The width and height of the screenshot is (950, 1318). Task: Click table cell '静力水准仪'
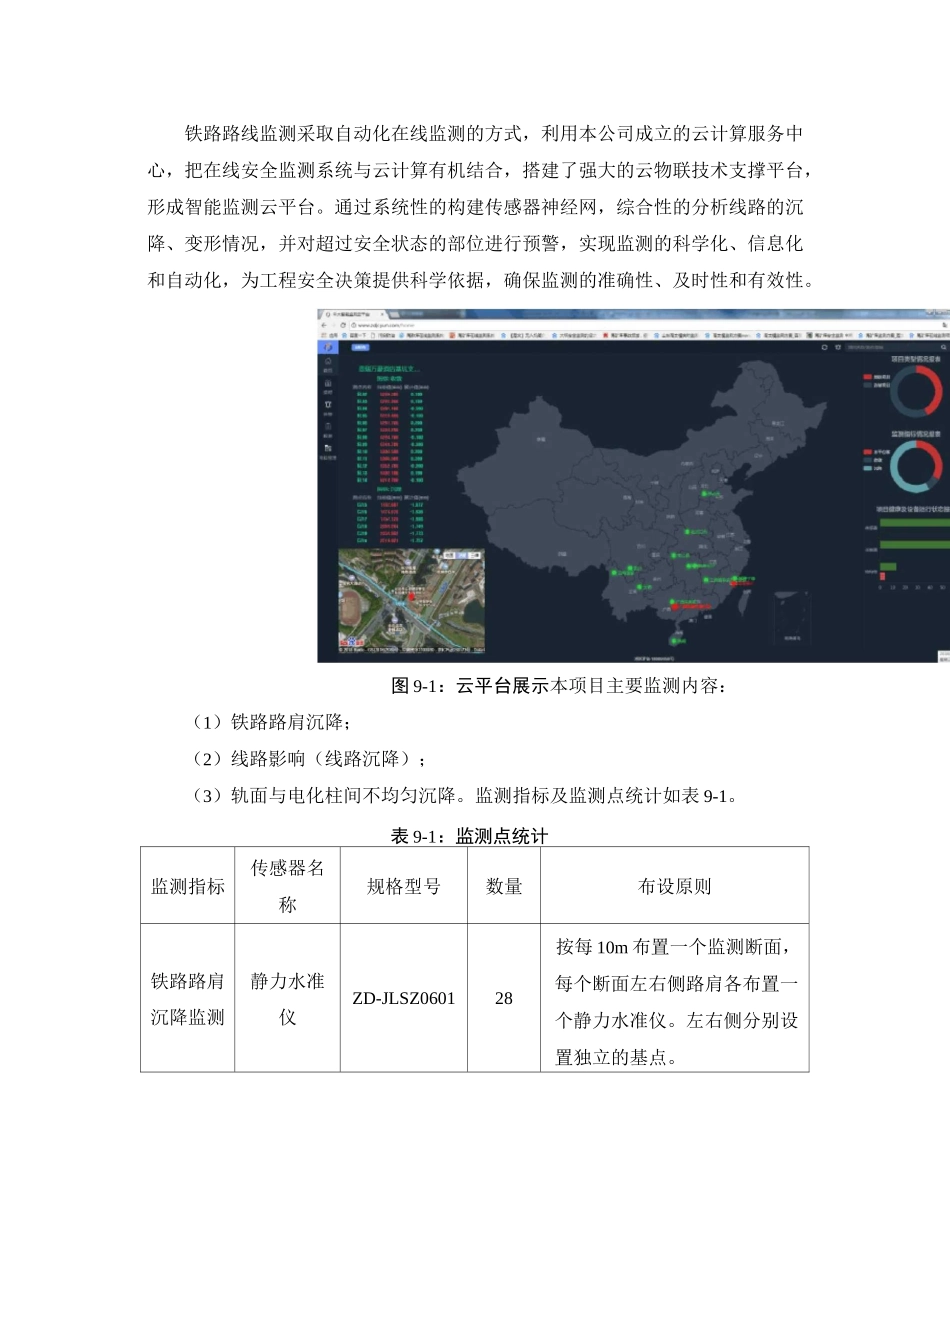point(288,999)
